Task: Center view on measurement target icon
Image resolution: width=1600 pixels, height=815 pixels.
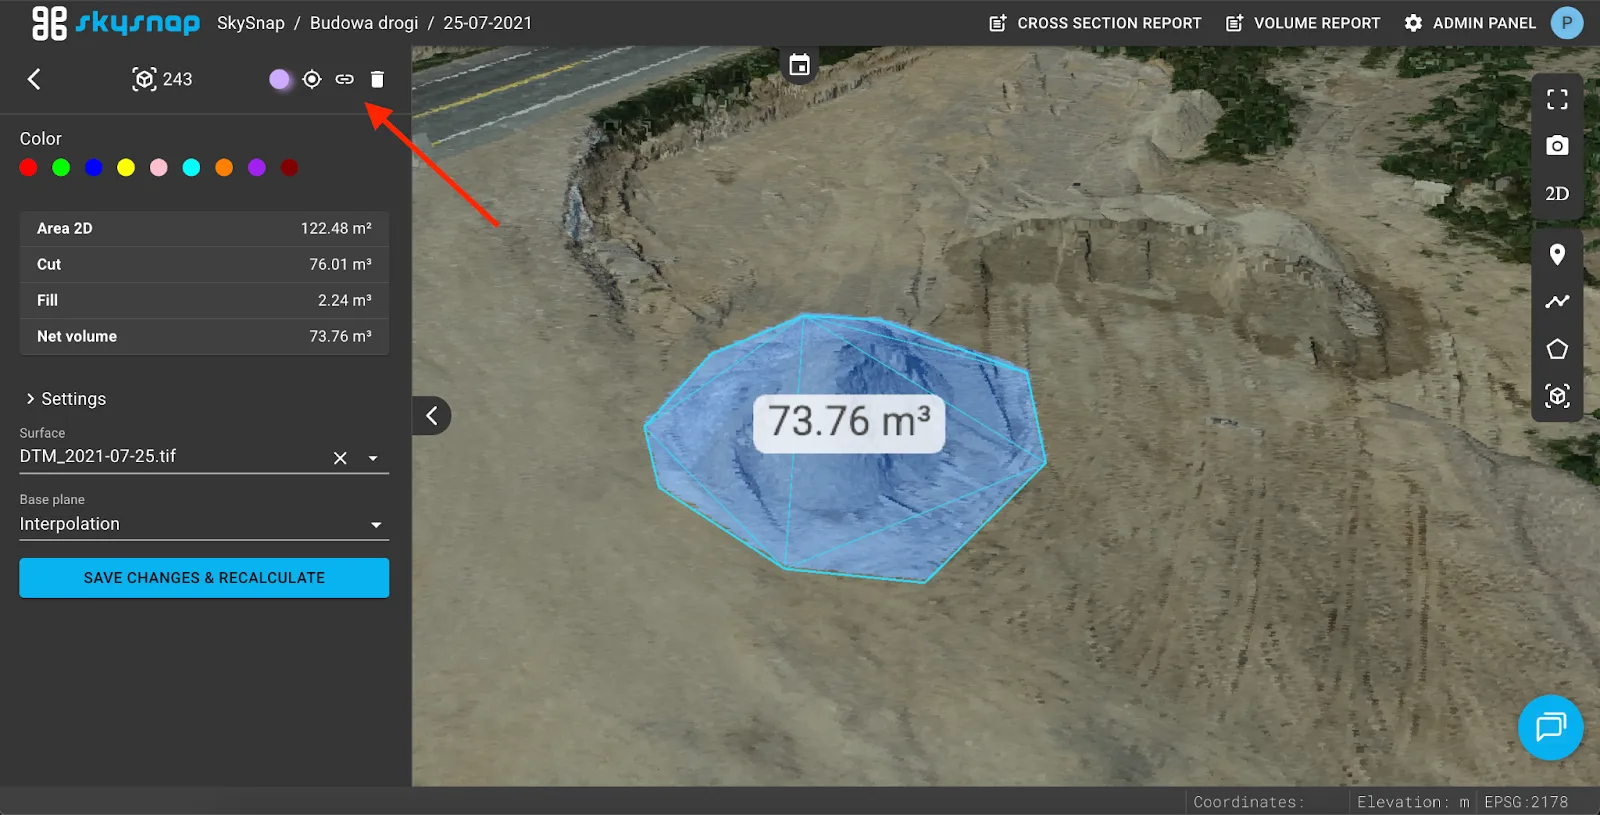Action: (312, 79)
